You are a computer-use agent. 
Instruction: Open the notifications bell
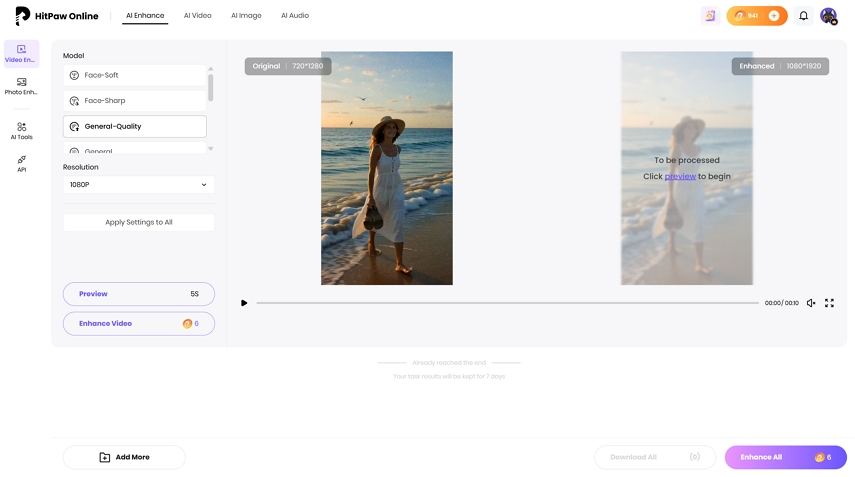click(x=804, y=16)
